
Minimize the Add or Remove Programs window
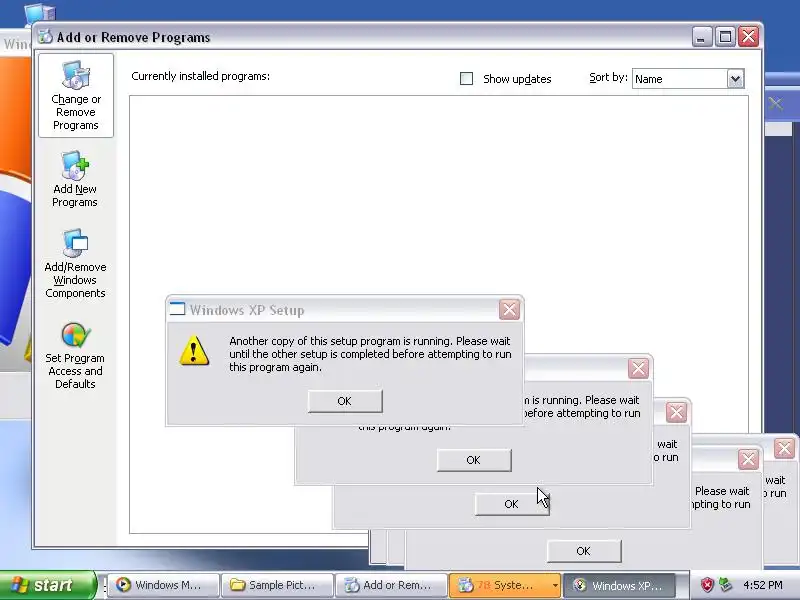(x=702, y=37)
